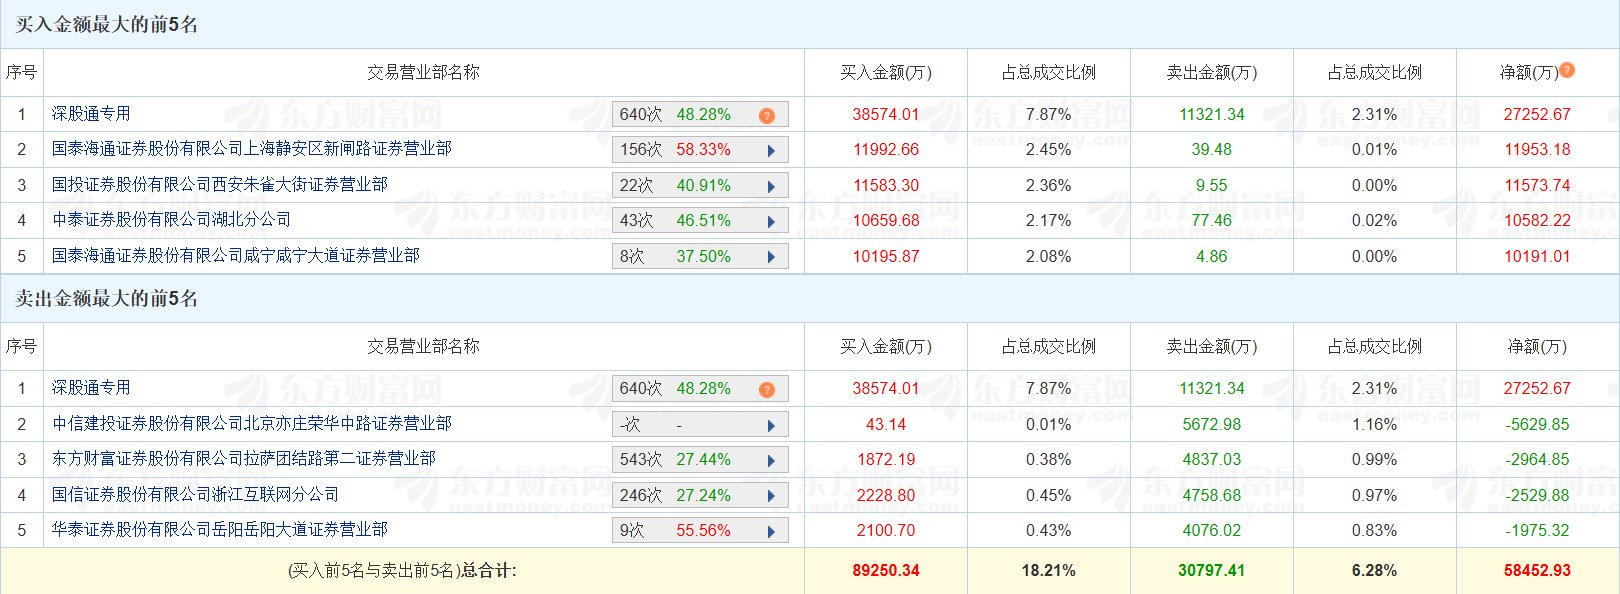Screen dimensions: 1620x594
Task: Open 华泰证券 岳阳岳阳大道证券营业部 link
Action: point(219,529)
